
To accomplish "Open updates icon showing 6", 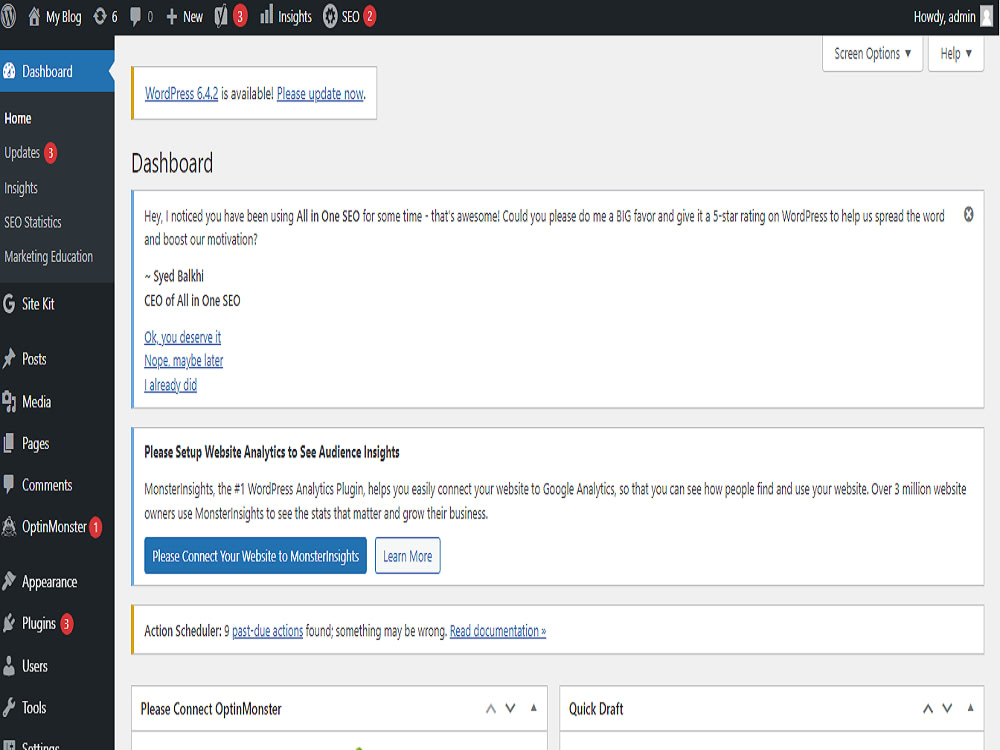I will point(99,17).
